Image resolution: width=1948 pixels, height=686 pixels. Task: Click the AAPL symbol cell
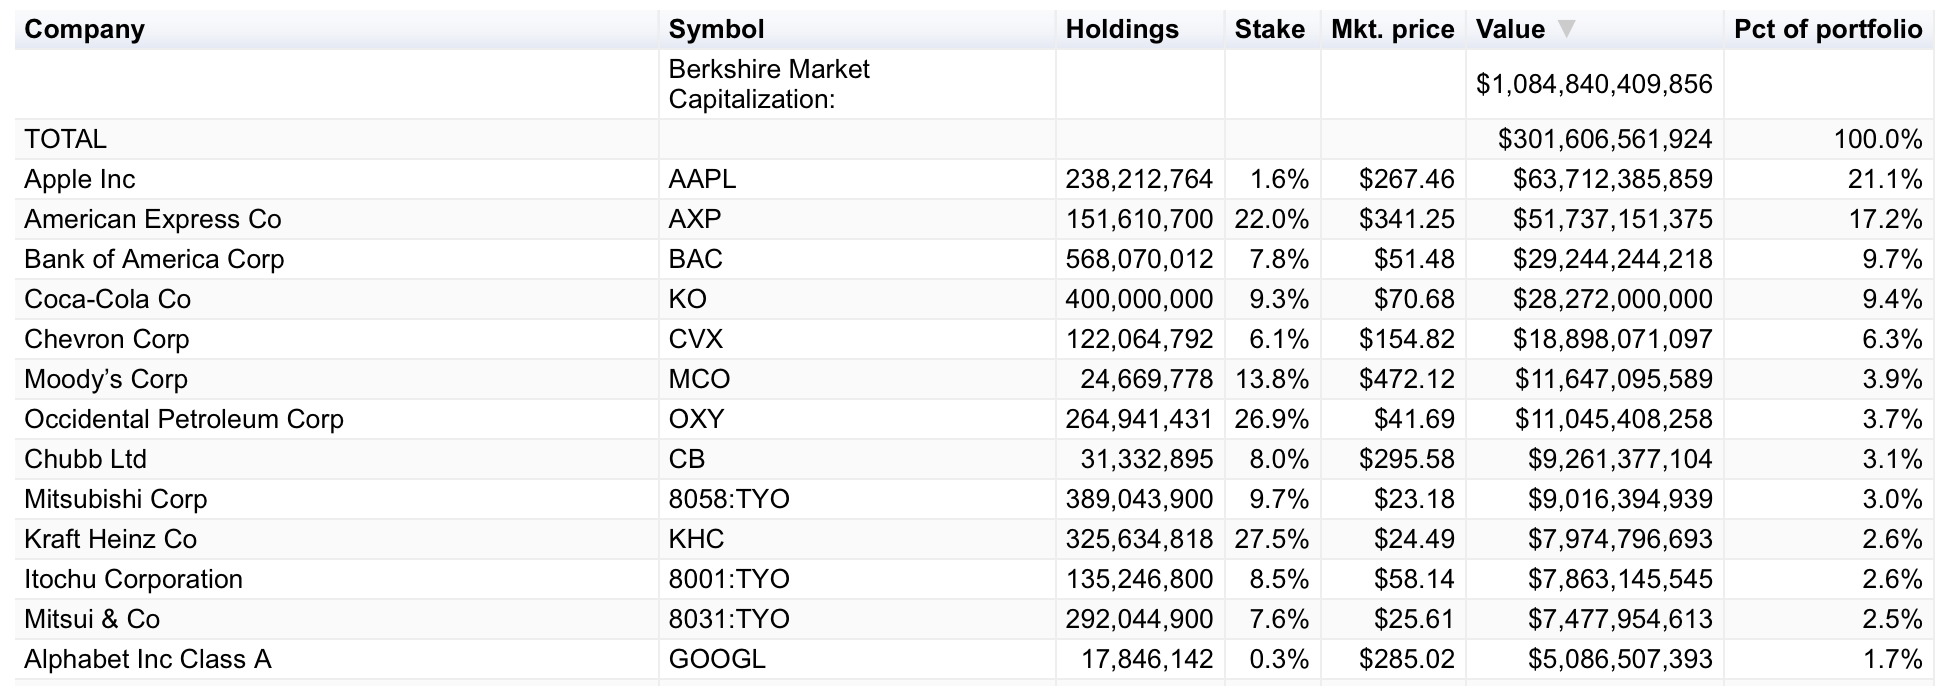[702, 180]
